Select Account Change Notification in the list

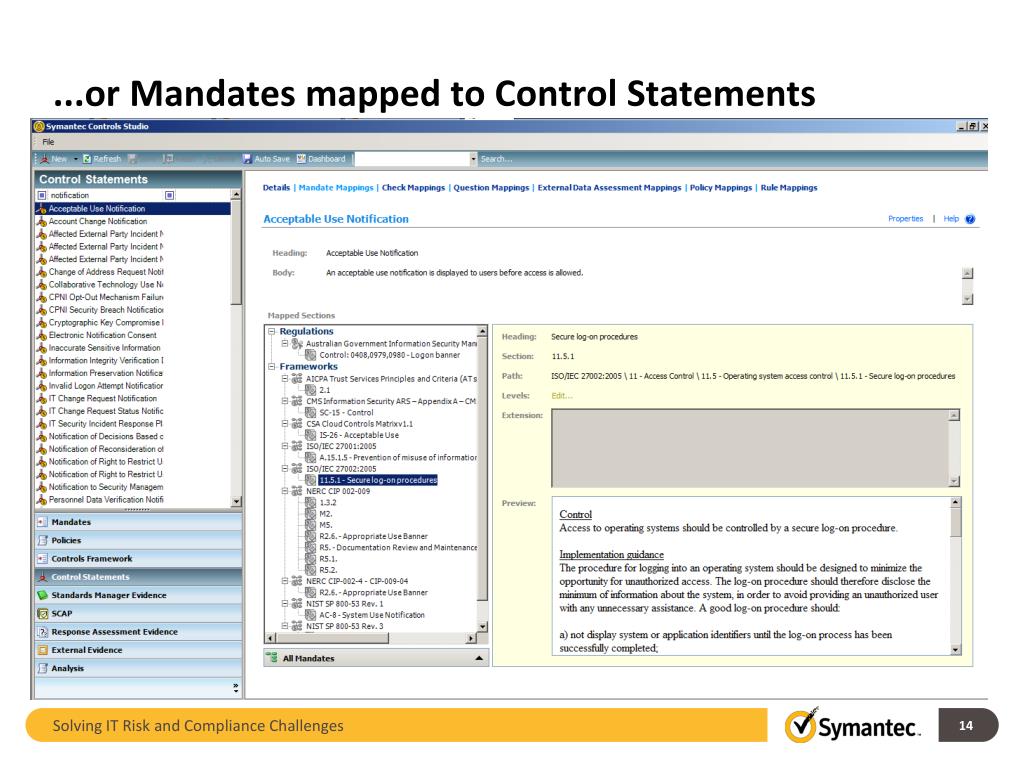click(97, 221)
